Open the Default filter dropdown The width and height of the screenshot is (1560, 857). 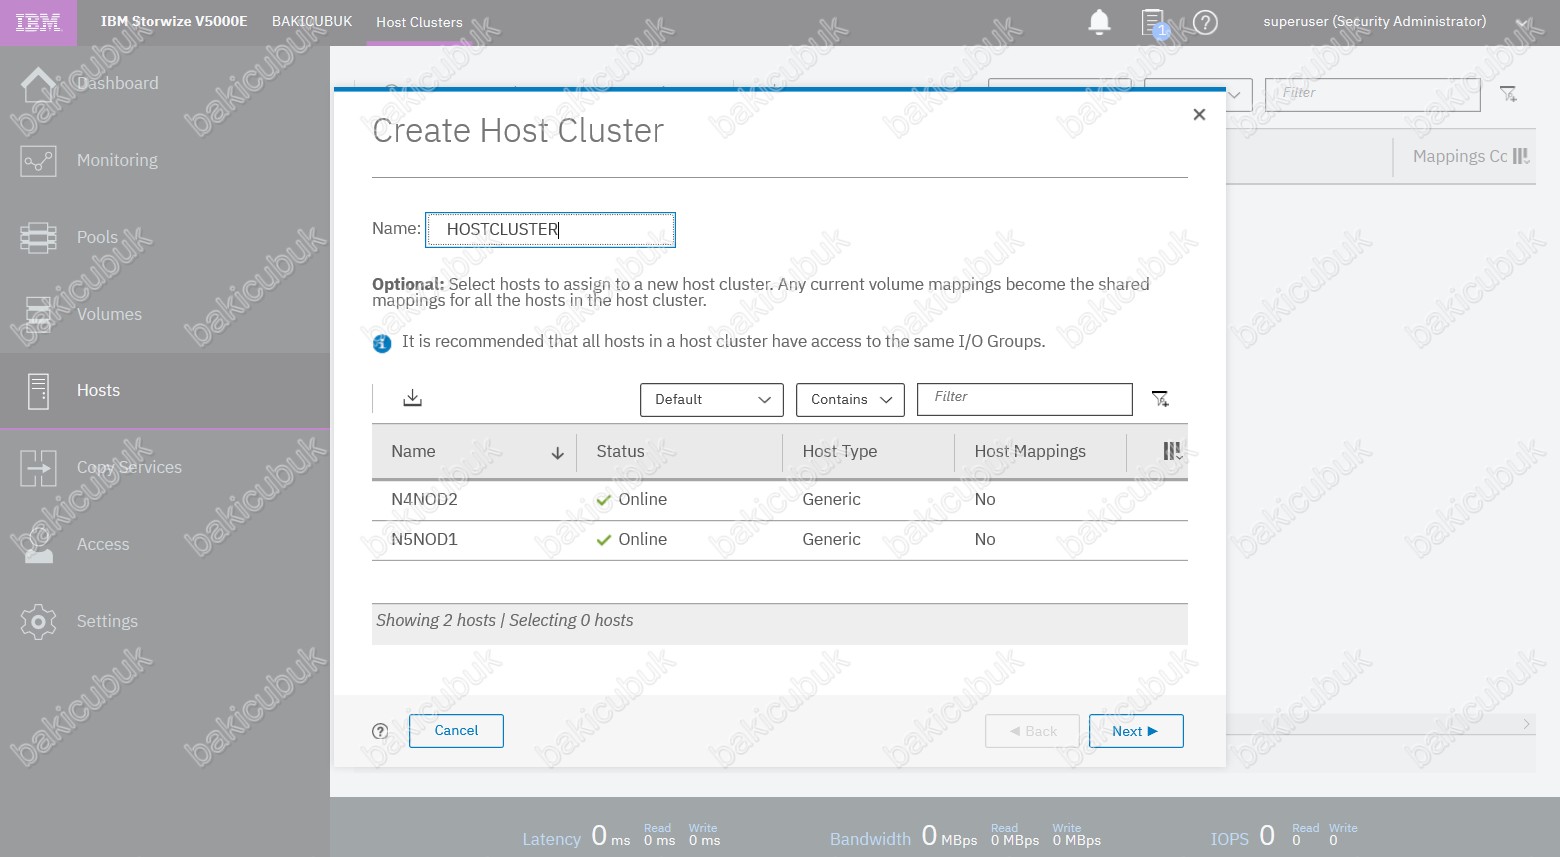point(711,399)
